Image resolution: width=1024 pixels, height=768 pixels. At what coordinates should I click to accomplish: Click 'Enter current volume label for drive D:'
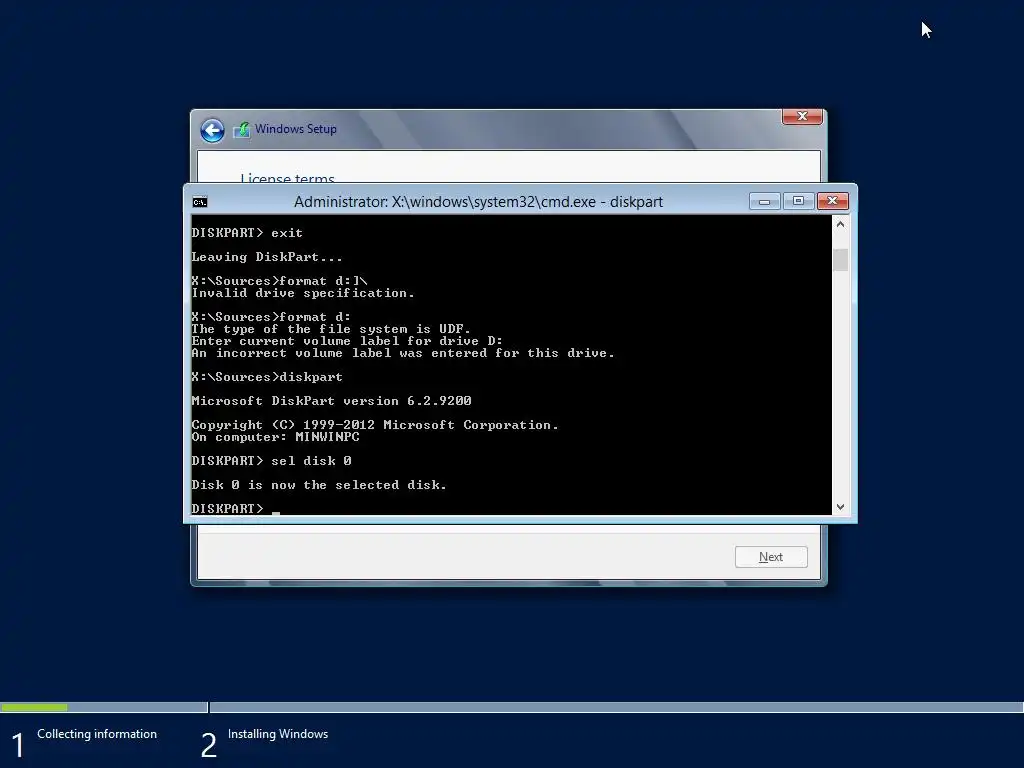click(x=347, y=341)
